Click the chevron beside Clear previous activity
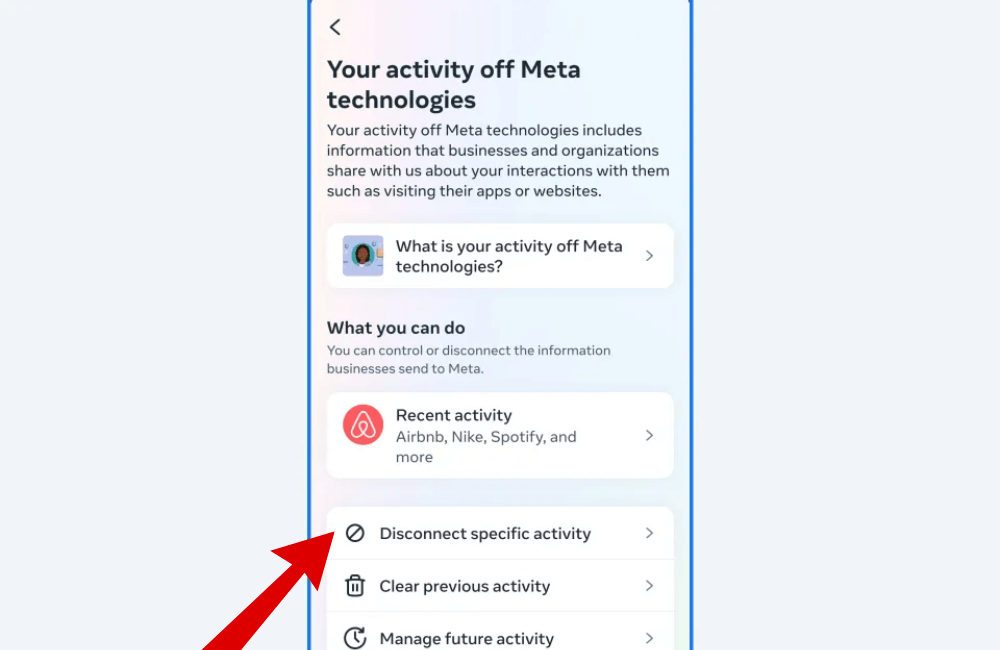This screenshot has width=1000, height=650. (x=650, y=586)
